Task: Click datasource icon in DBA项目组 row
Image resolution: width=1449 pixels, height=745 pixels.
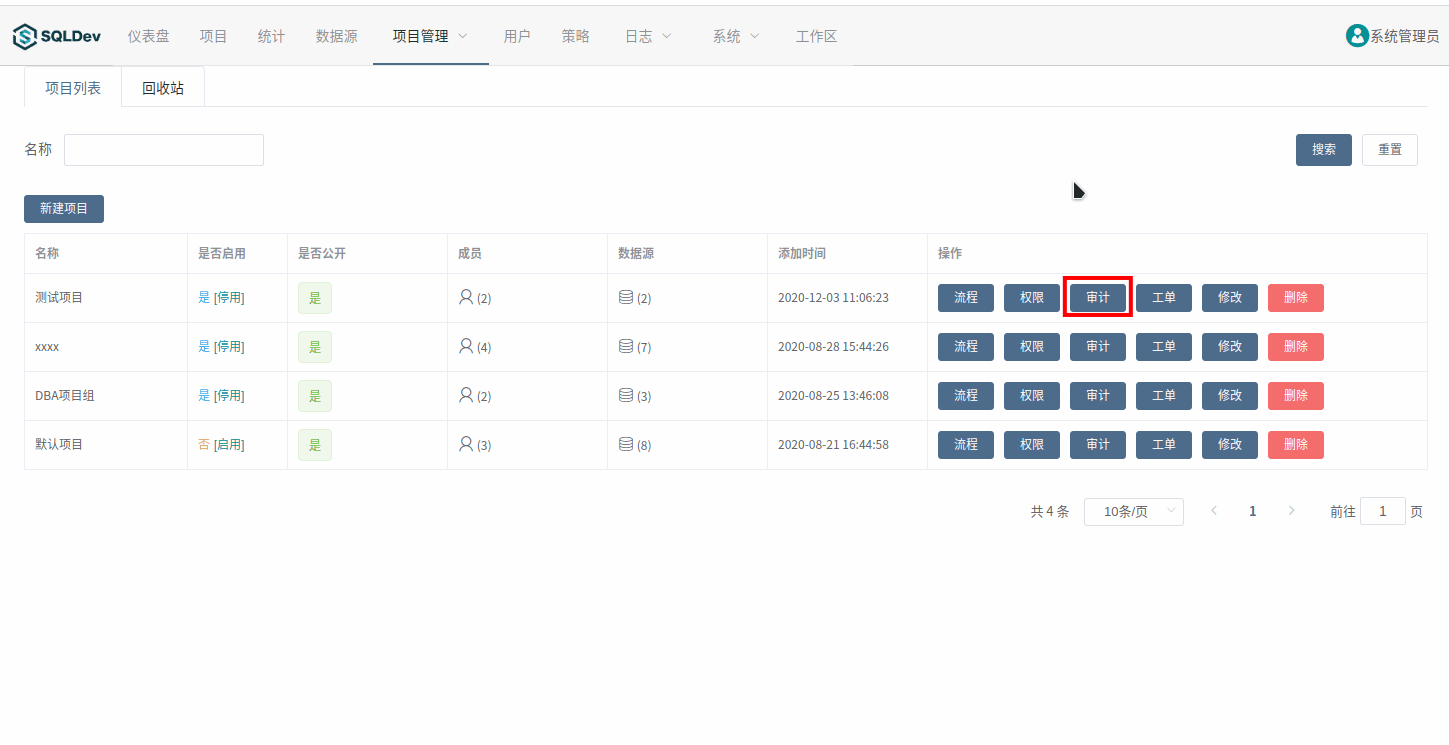Action: pos(626,395)
